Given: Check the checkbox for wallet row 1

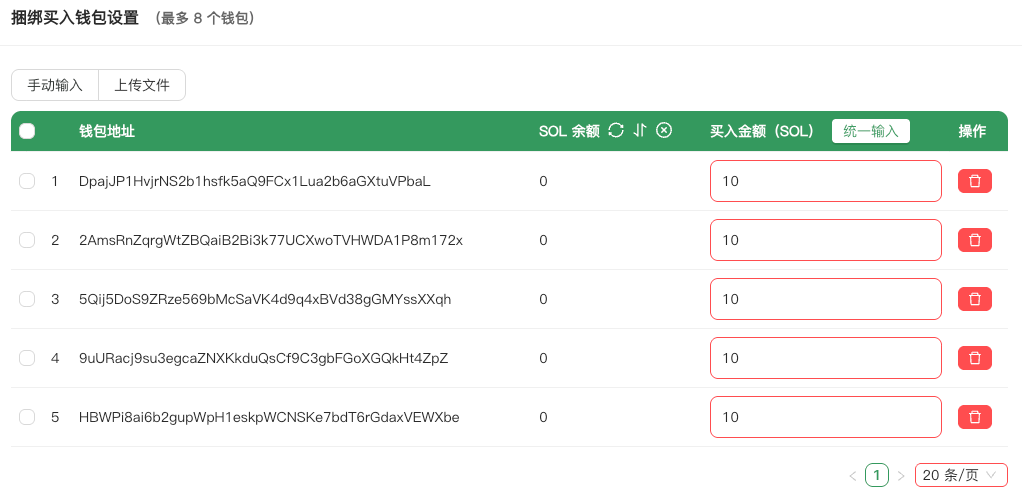Looking at the screenshot, I should coord(27,181).
